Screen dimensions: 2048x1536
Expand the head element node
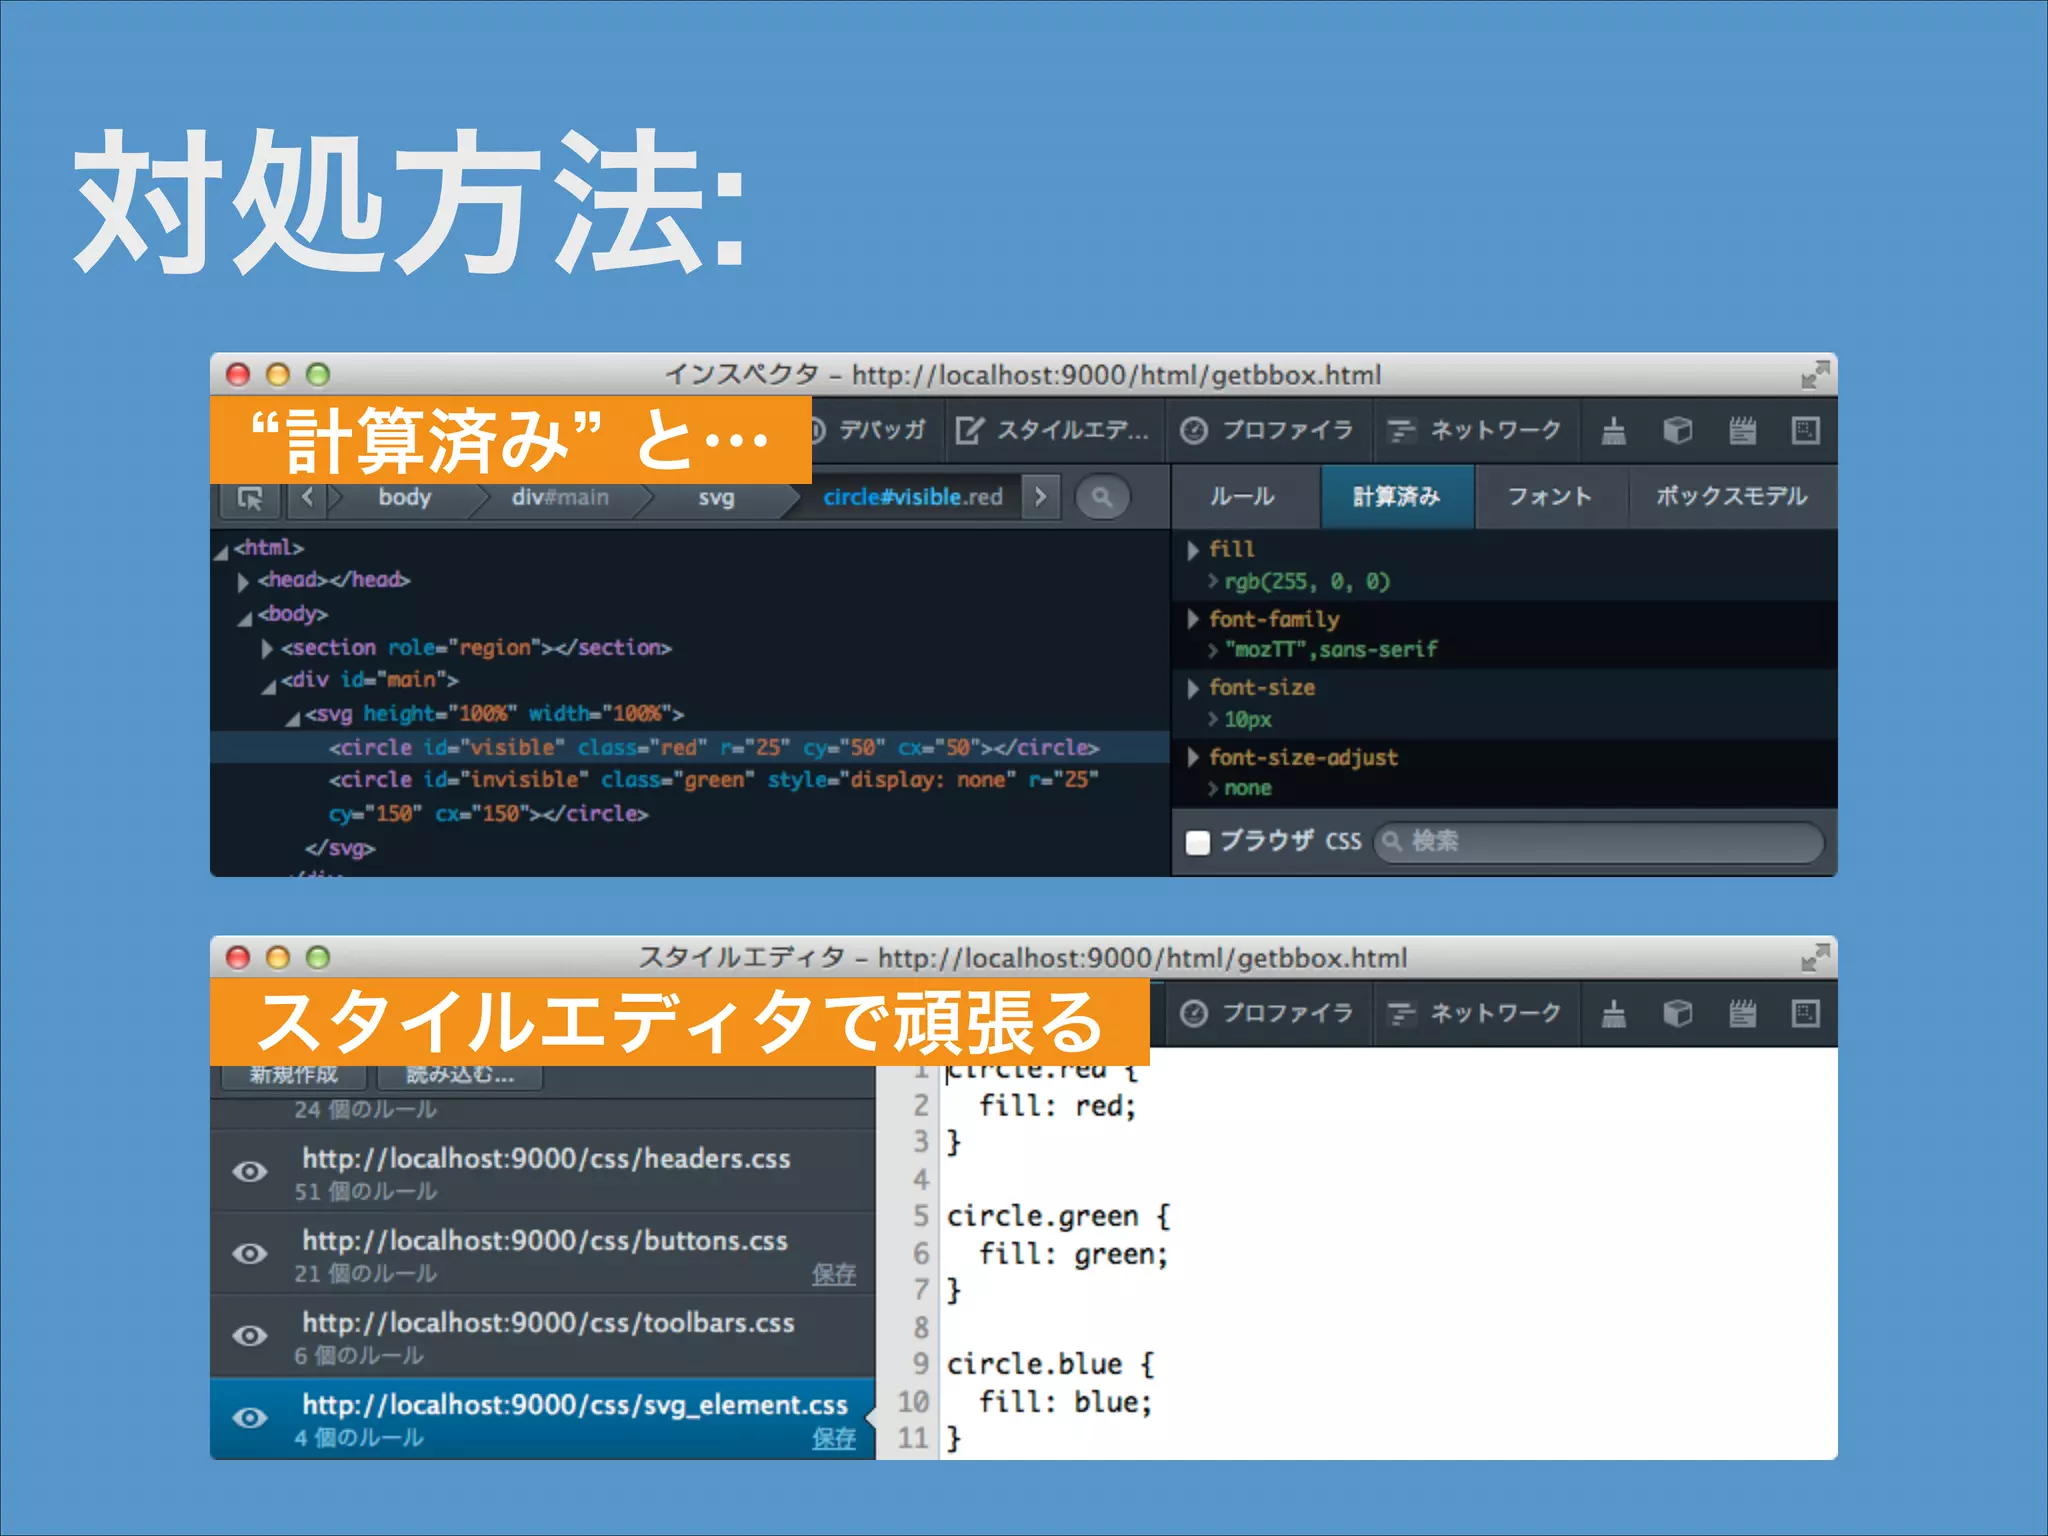coord(243,581)
